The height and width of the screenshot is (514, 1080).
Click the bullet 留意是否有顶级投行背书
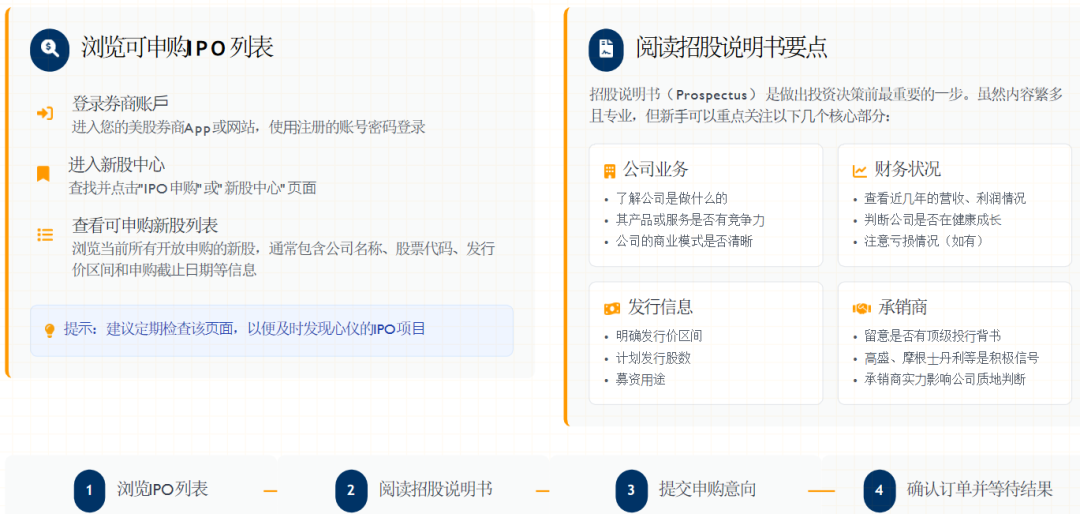[933, 337]
